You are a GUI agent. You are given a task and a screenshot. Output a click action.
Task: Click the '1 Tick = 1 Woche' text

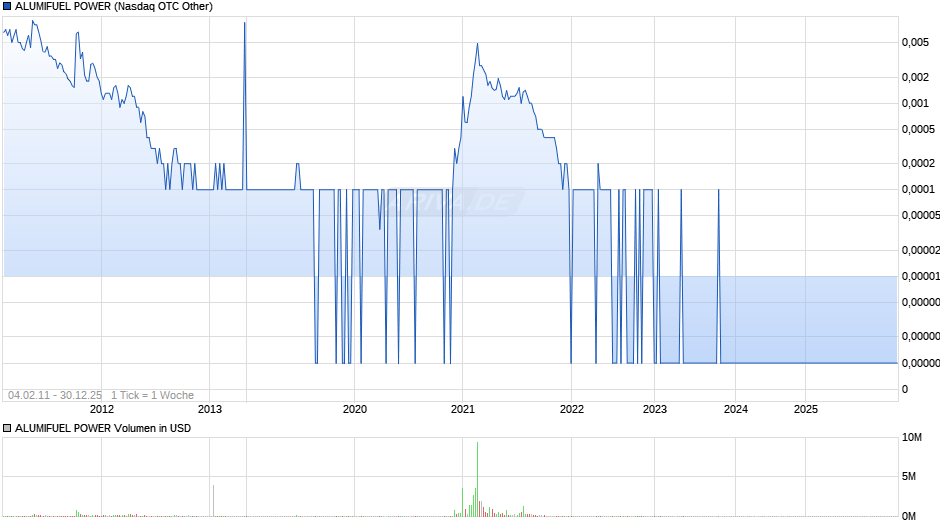152,395
